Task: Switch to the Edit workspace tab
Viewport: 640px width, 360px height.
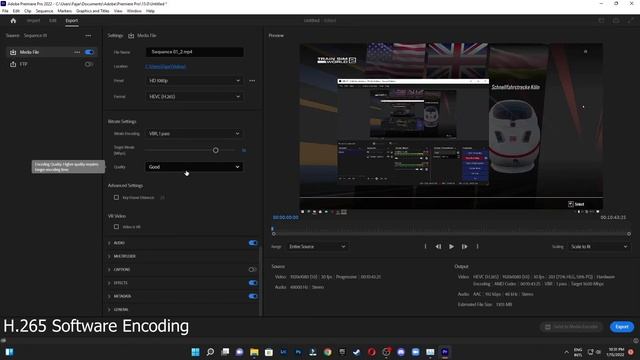Action: click(53, 20)
